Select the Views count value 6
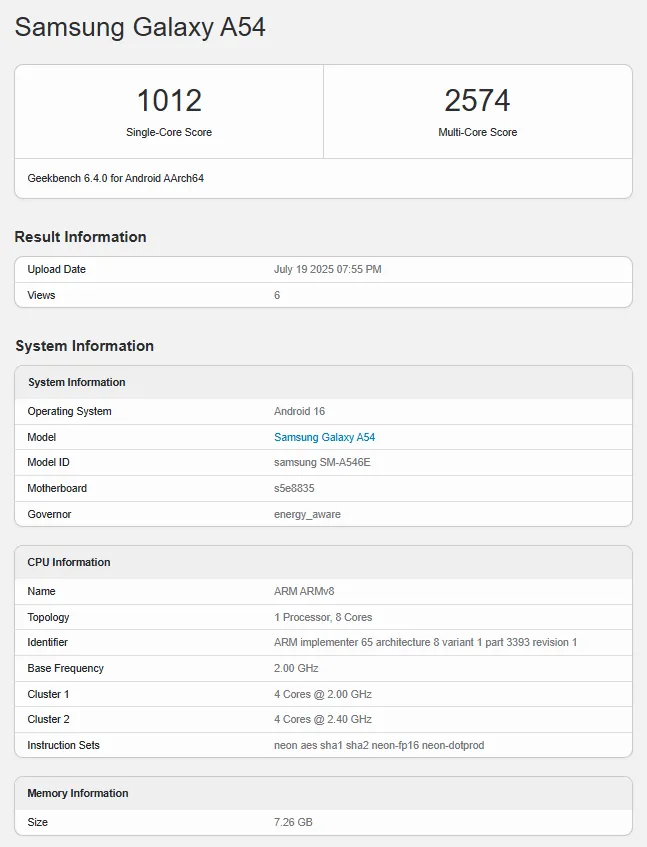Screen dimensions: 647x847 tap(277, 295)
